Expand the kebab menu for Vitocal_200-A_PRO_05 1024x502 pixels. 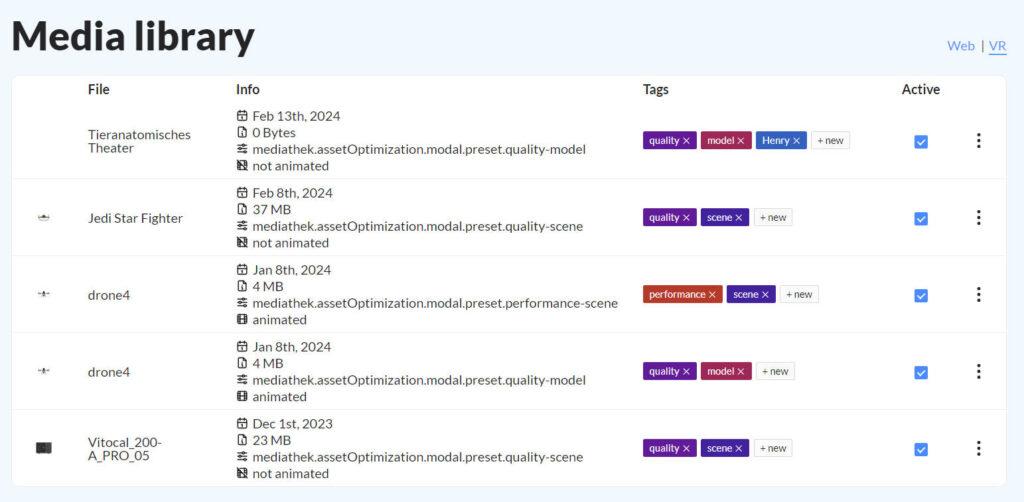[x=978, y=449]
